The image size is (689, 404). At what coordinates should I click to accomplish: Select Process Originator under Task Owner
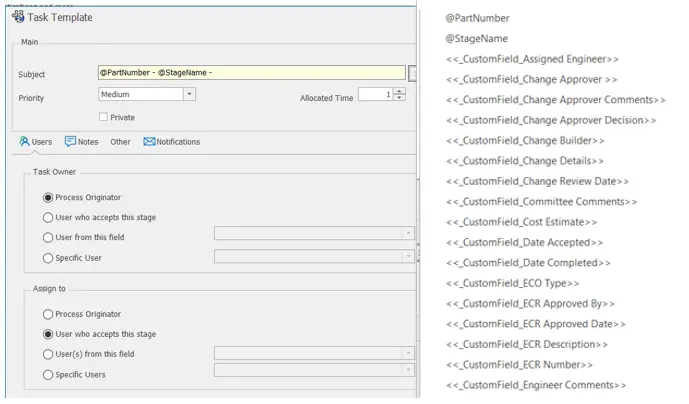point(49,197)
